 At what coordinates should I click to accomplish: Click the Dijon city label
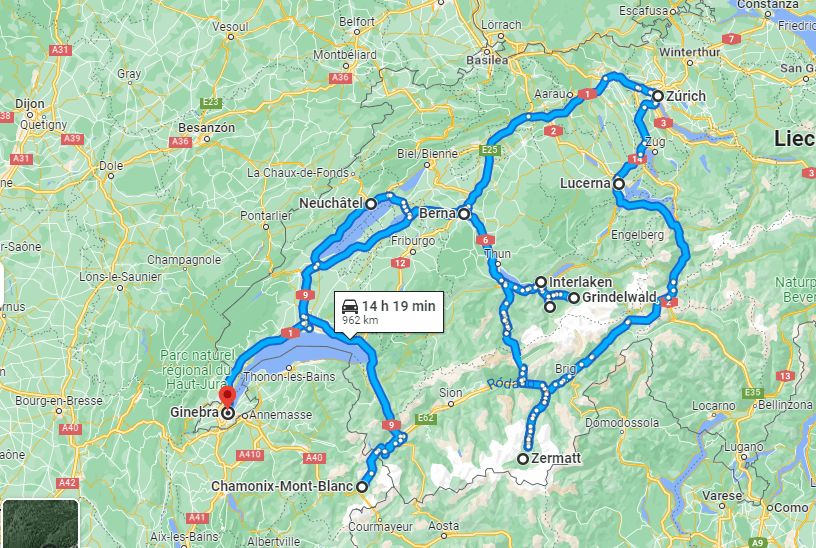30,104
